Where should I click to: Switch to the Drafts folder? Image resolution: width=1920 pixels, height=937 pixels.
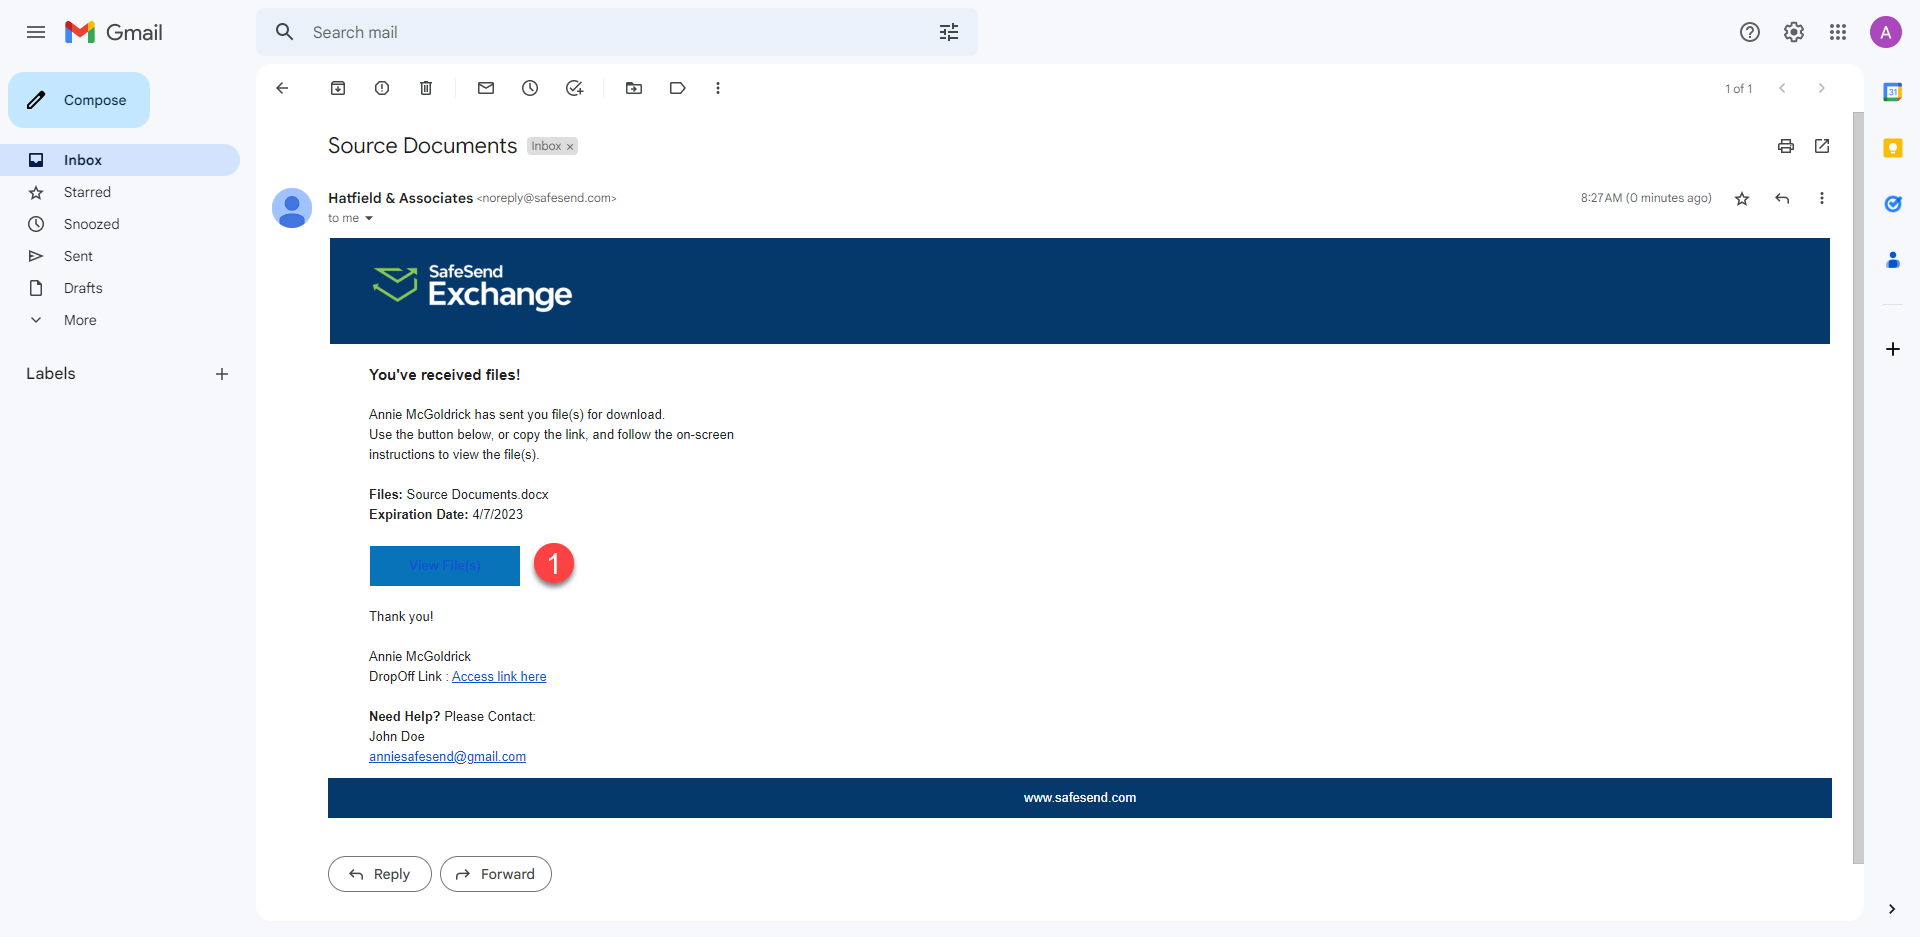(83, 288)
